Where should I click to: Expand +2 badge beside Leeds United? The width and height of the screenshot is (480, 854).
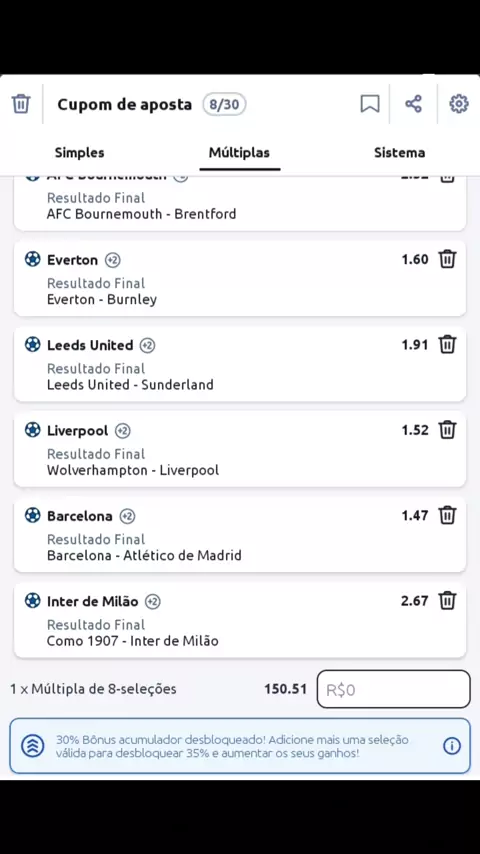coord(147,345)
